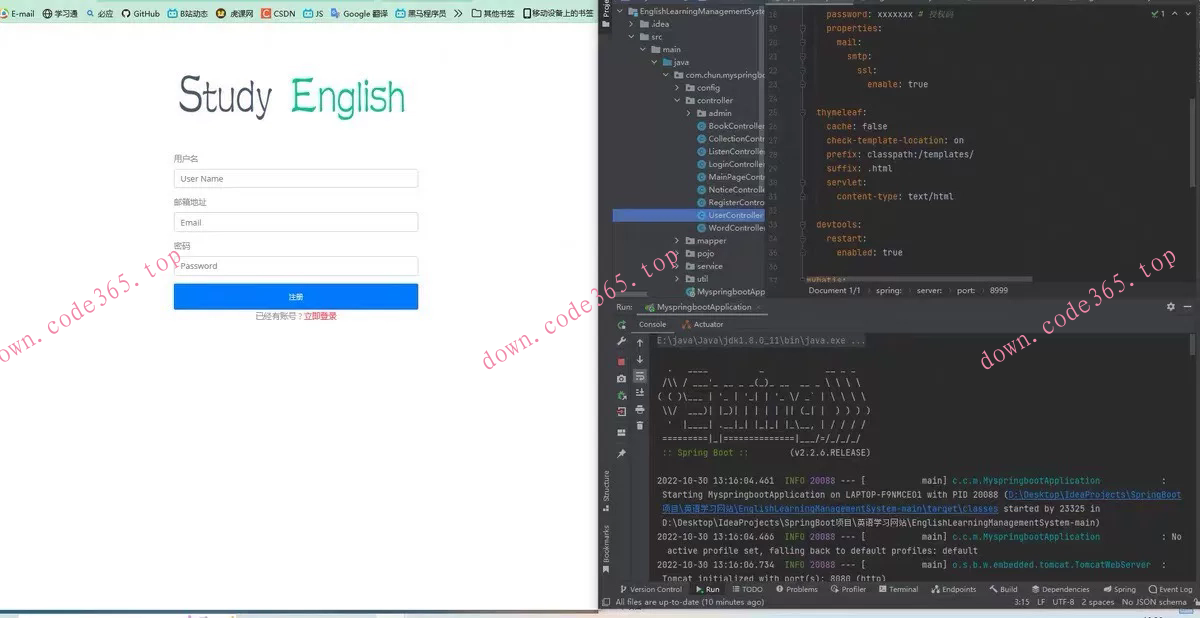Viewport: 1200px width, 618px height.
Task: Expand the util package
Action: tap(677, 279)
